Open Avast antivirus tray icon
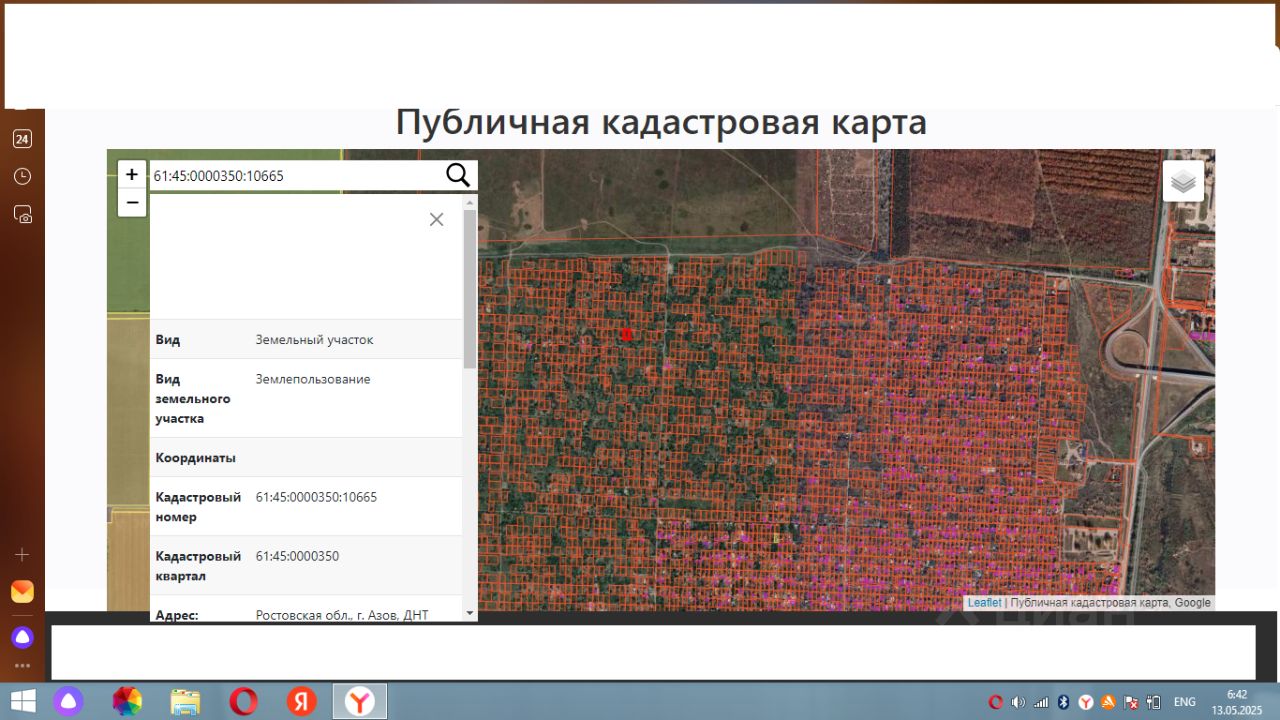Viewport: 1280px width, 720px height. (x=1108, y=702)
